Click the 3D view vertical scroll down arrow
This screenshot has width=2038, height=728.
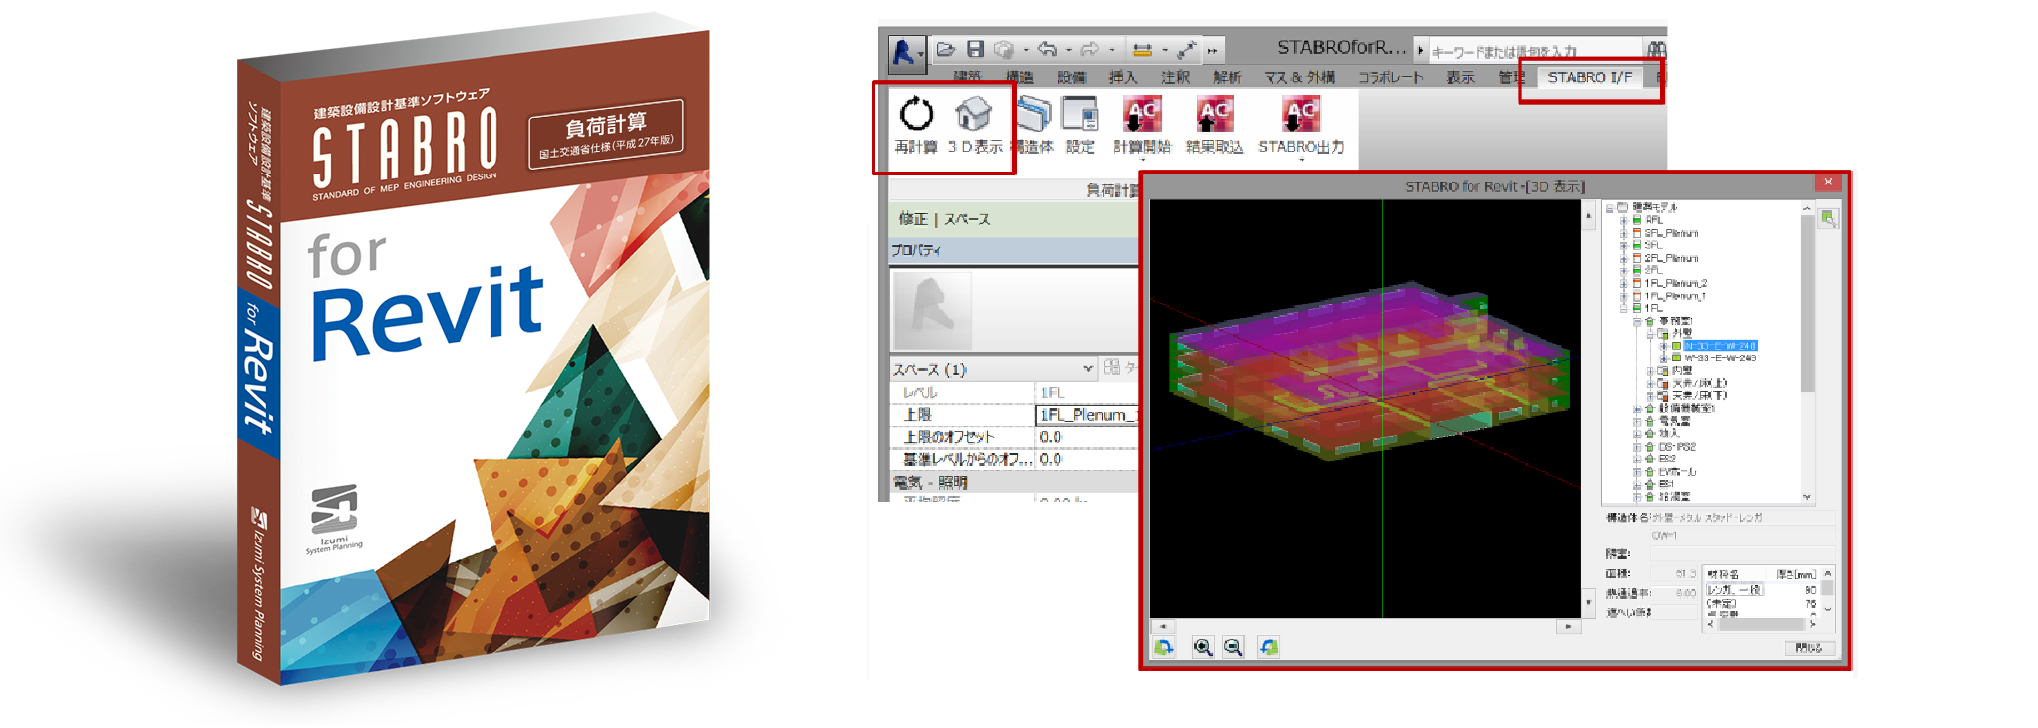pos(1588,602)
